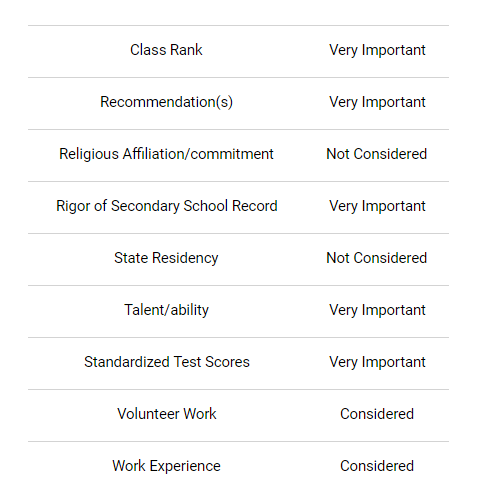Click the Class Rank label
Screen dimensions: 480x496
click(x=166, y=50)
